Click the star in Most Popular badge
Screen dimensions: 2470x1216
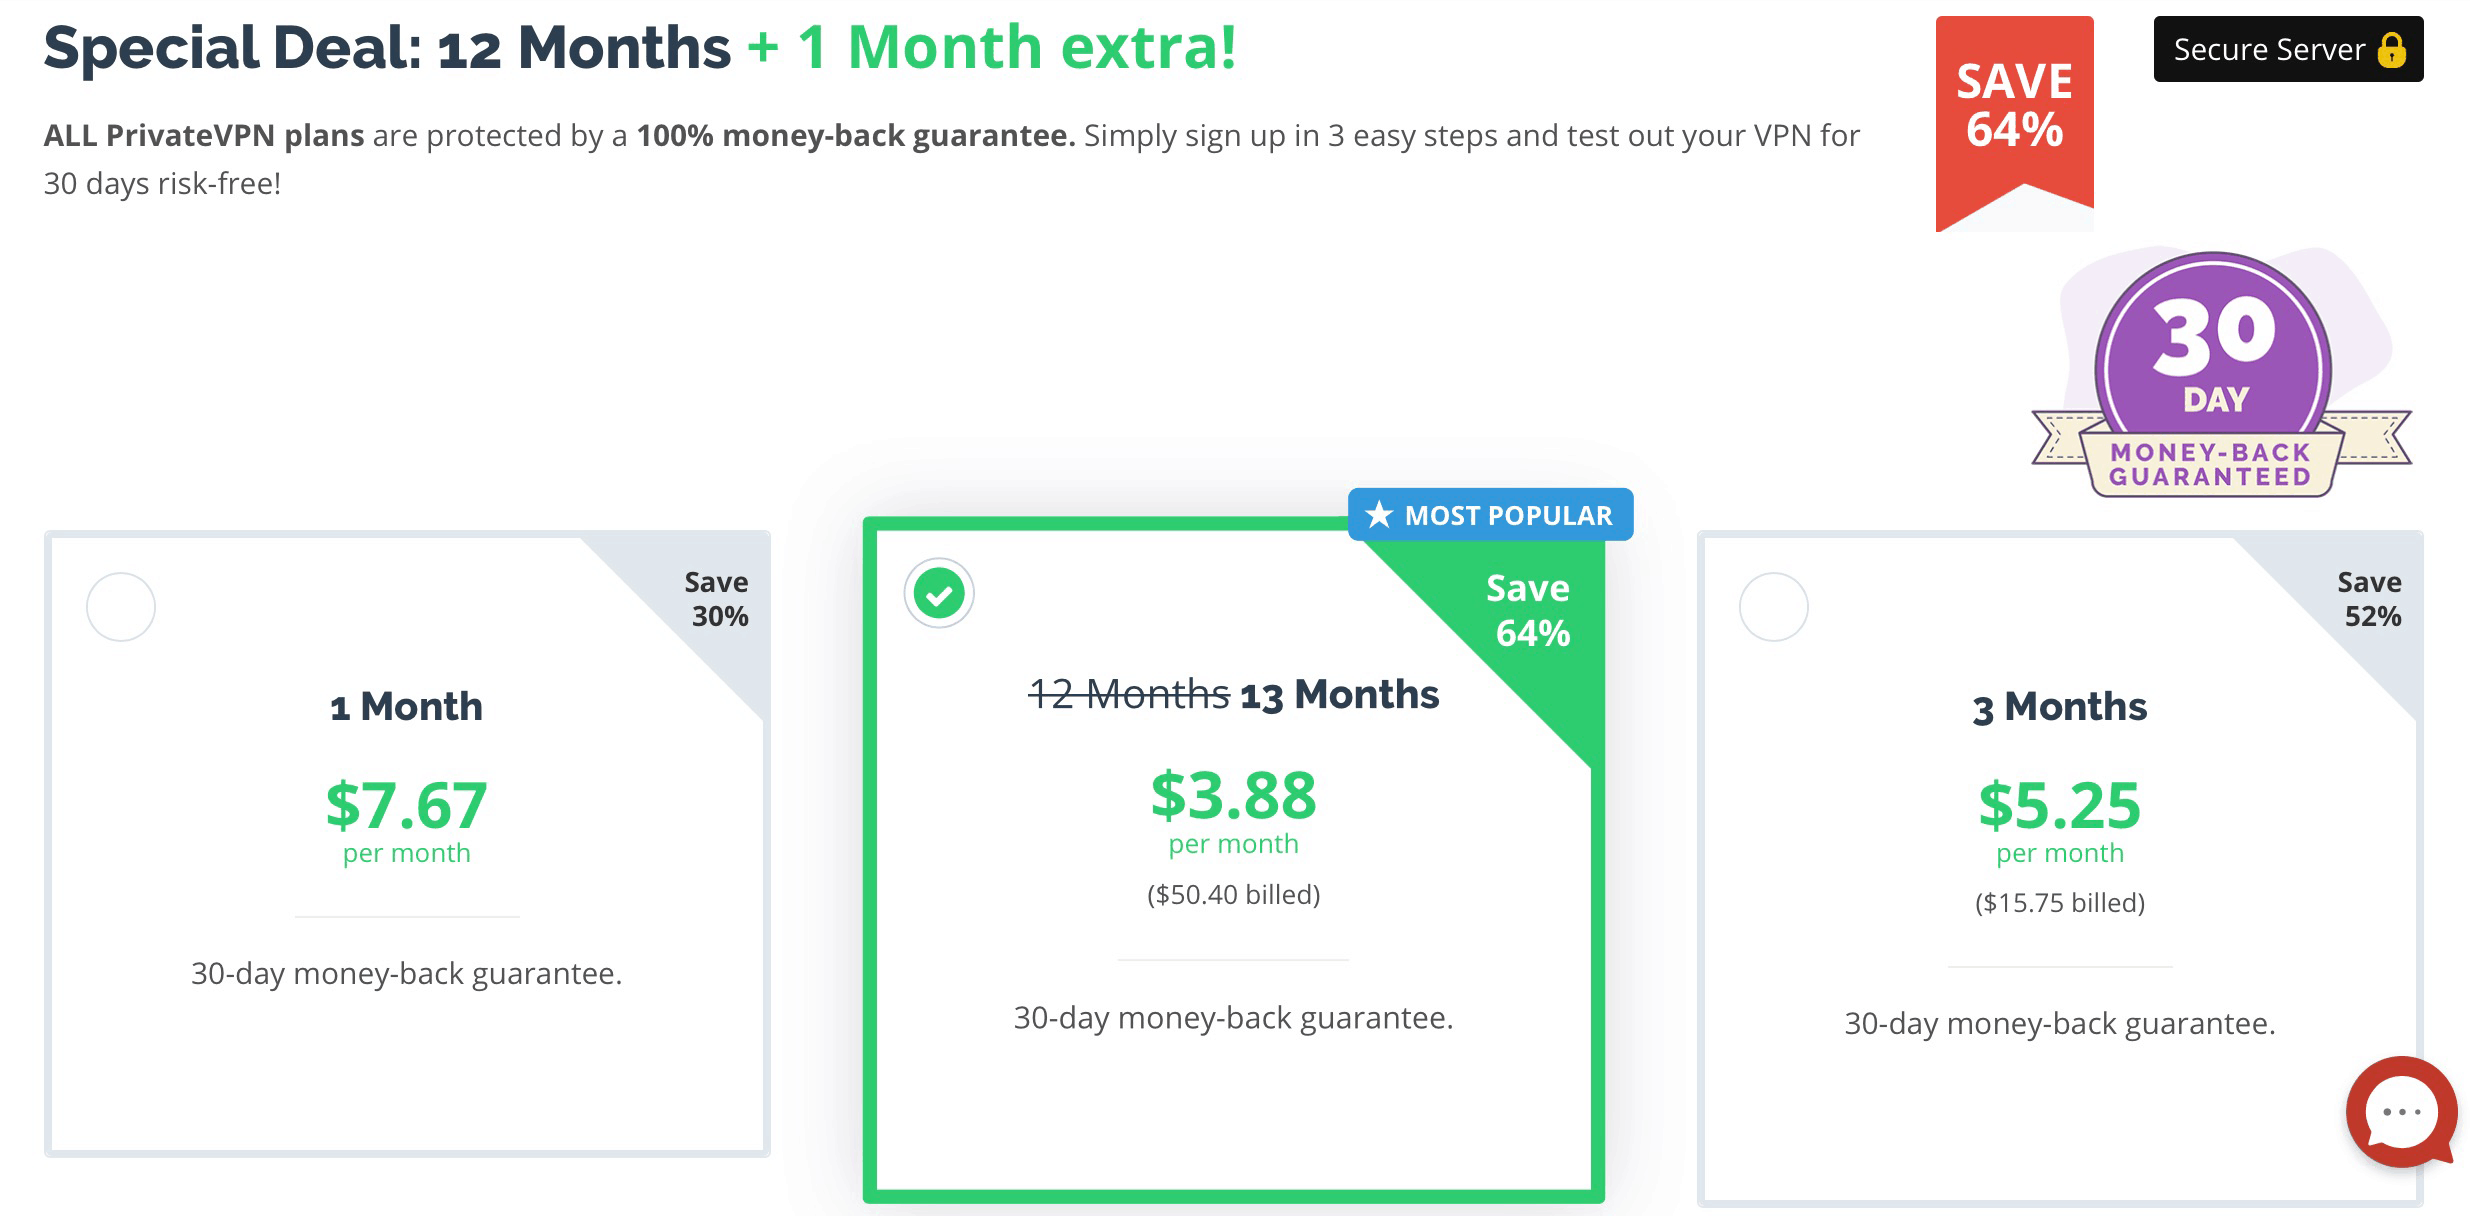click(1379, 515)
